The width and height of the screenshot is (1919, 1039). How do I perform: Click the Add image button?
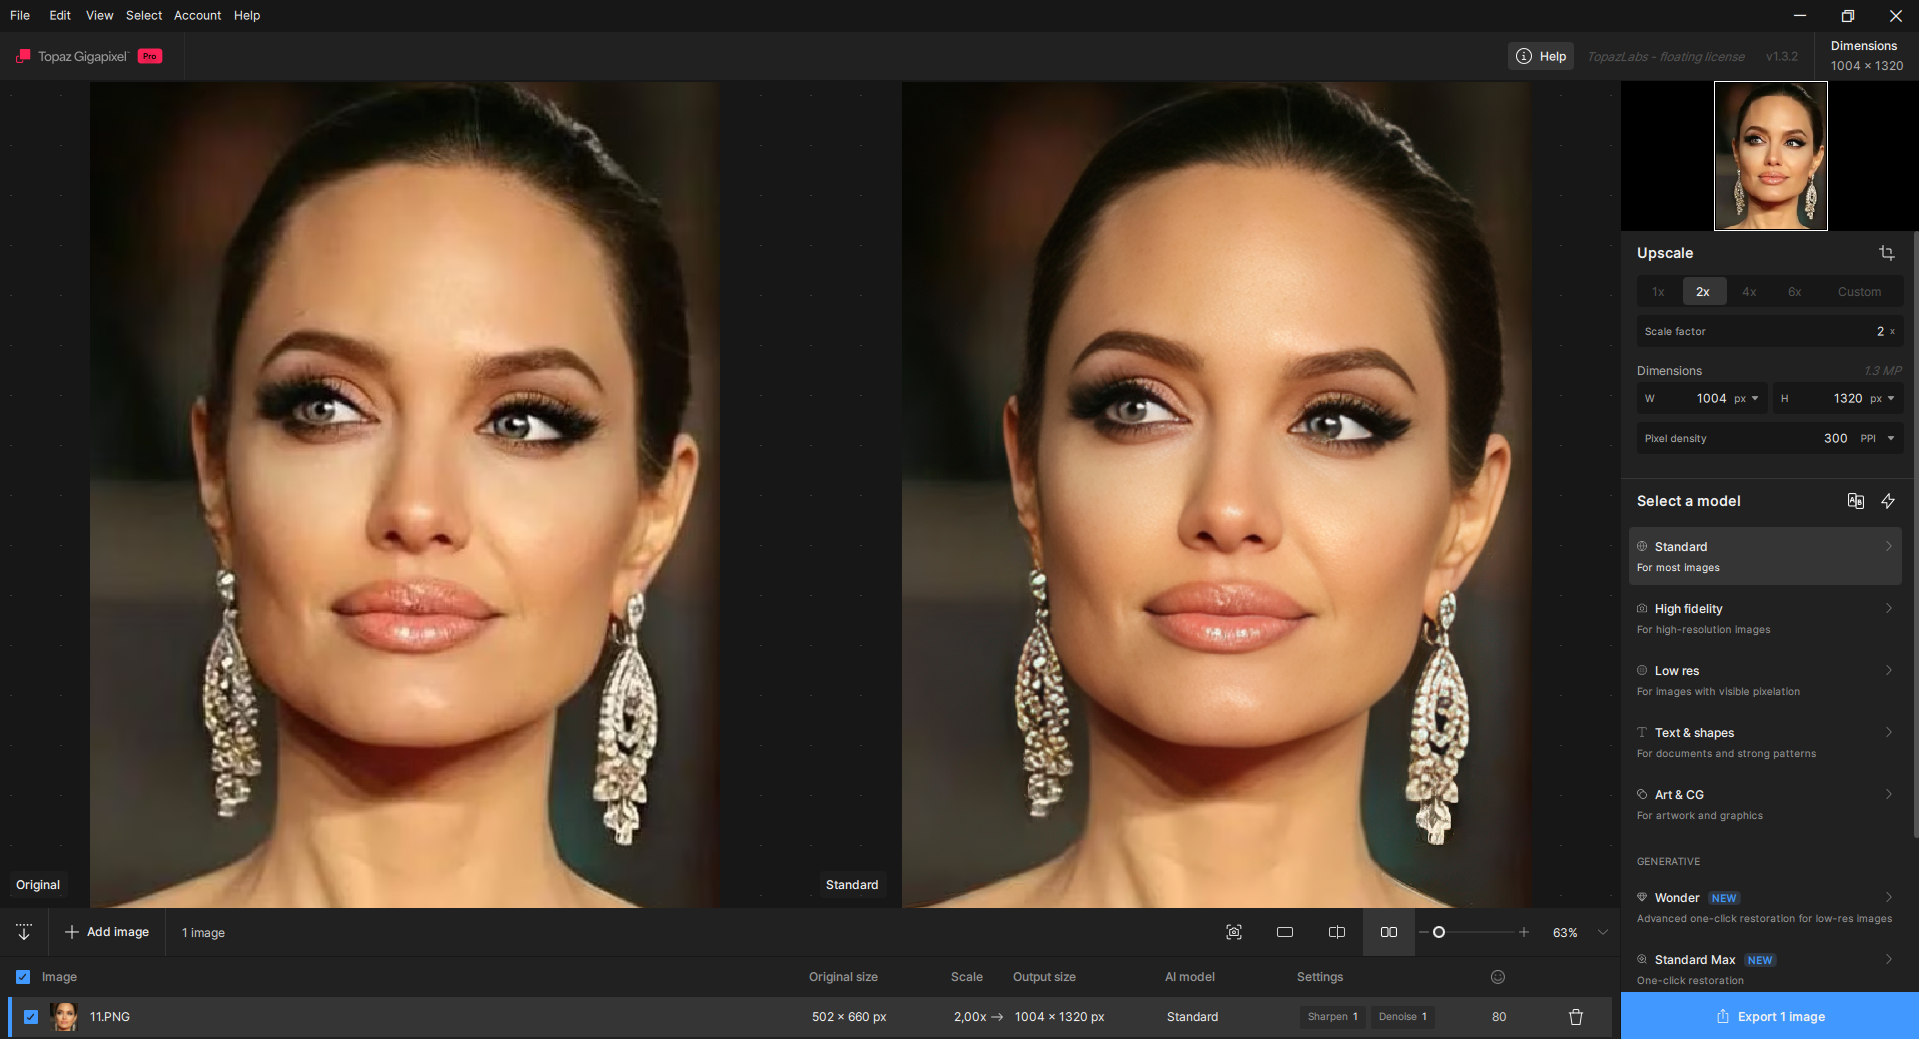tap(107, 932)
